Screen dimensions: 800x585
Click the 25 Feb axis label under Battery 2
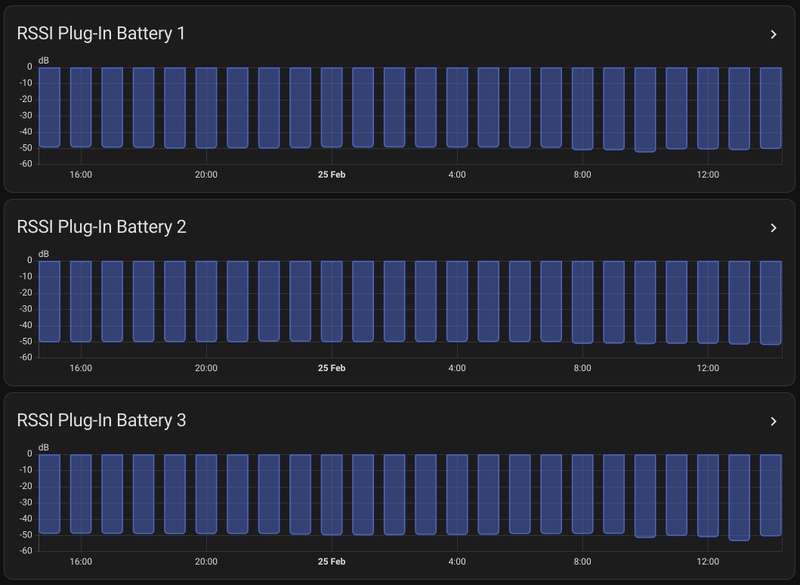[332, 368]
